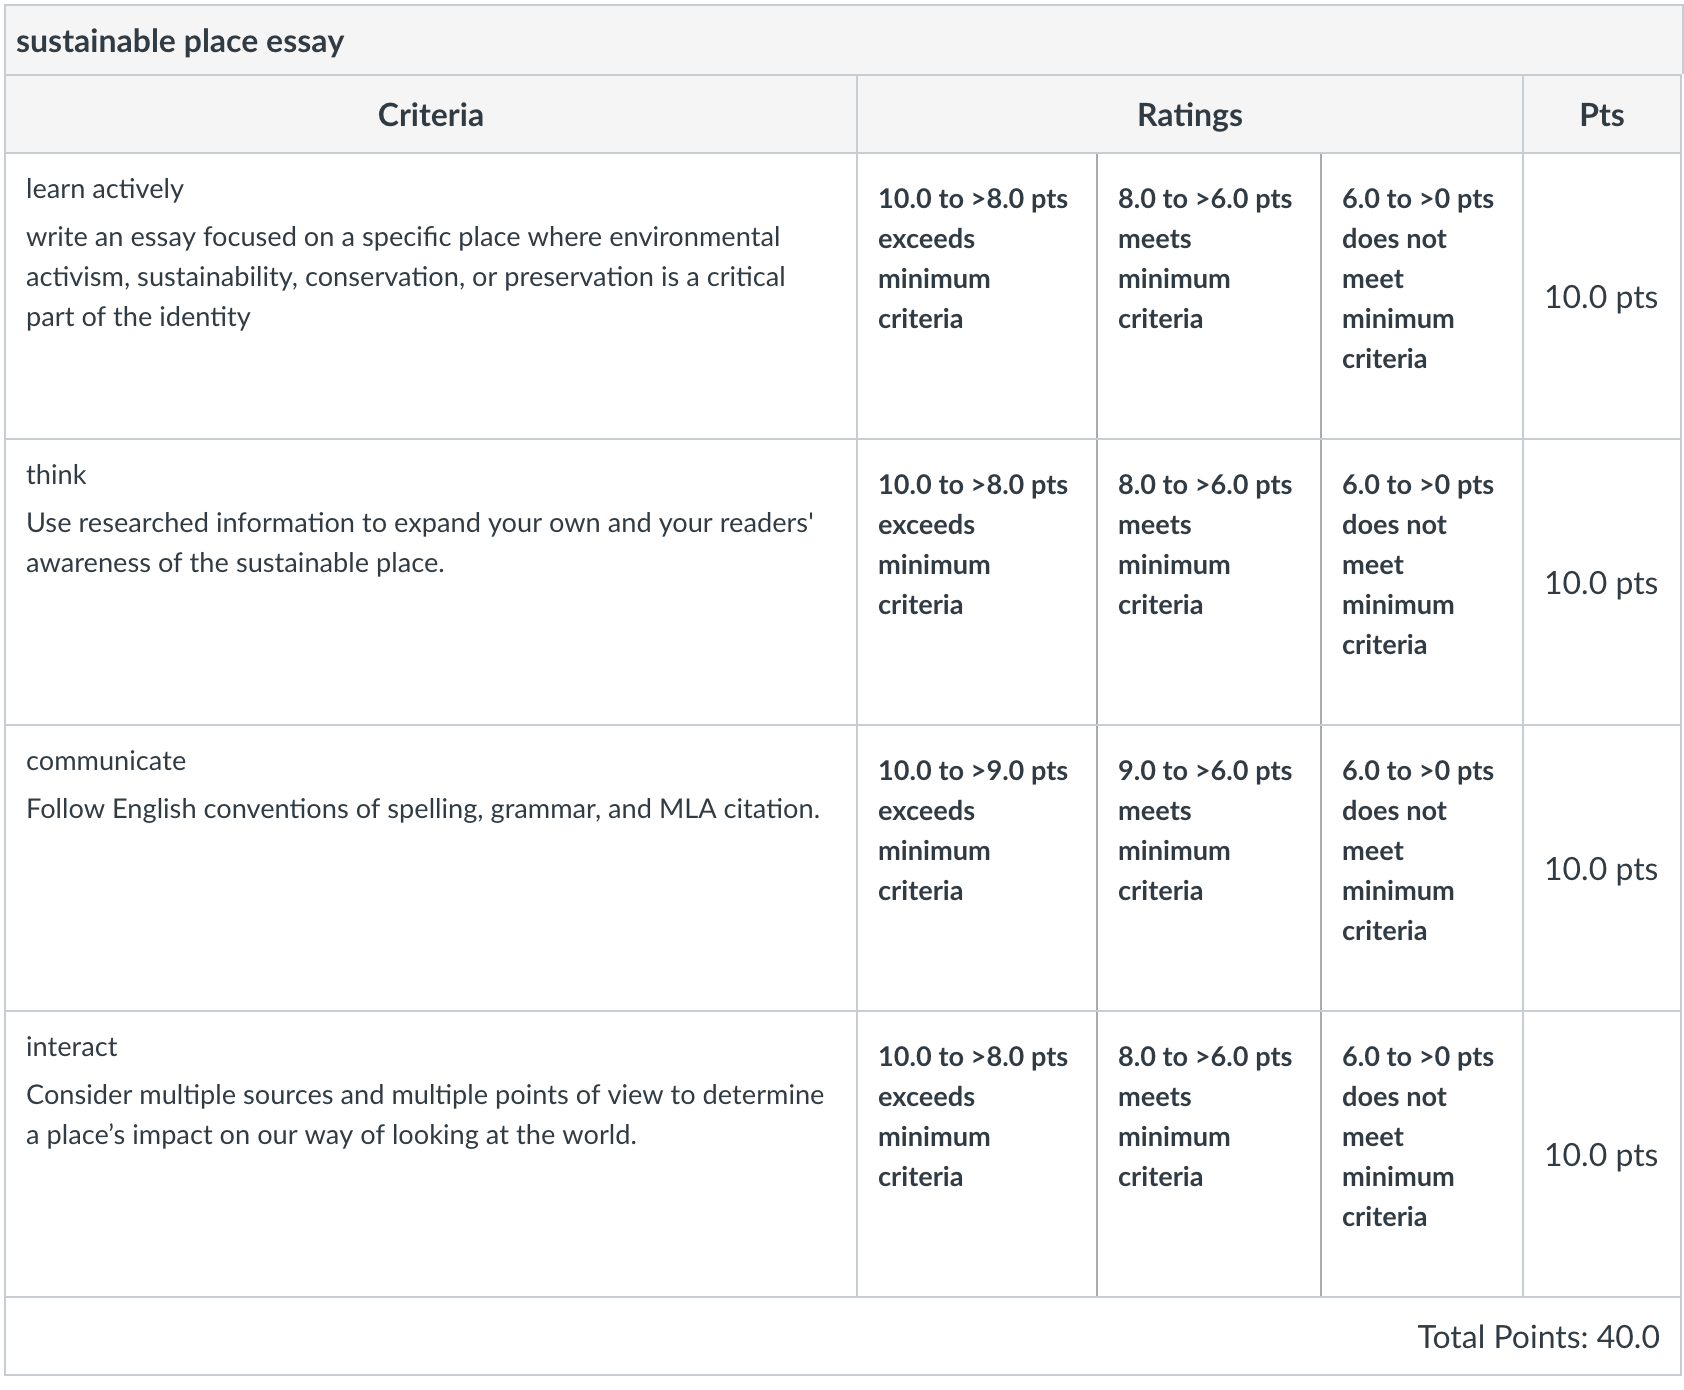Pick 'communicate' 10.0 to >9.0 pts rating
The width and height of the screenshot is (1684, 1390).
pyautogui.click(x=977, y=868)
